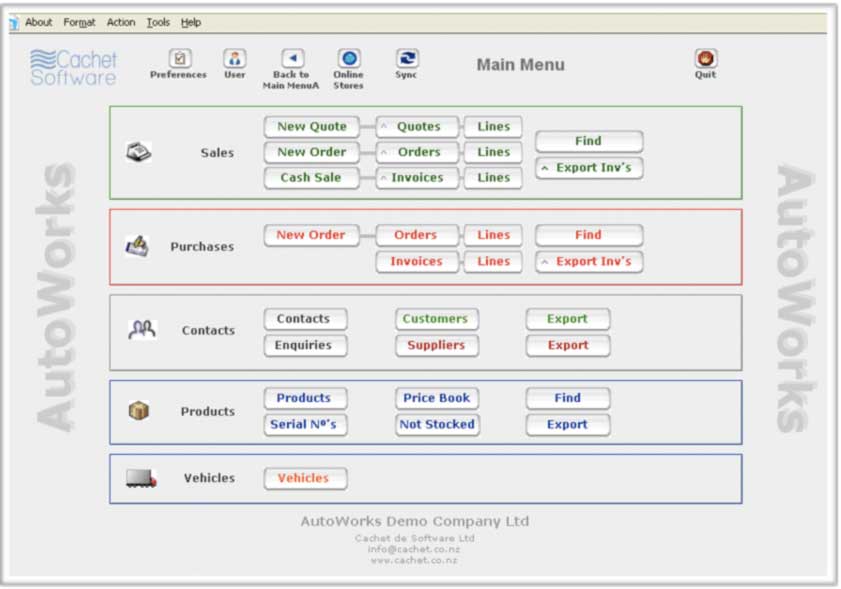Viewport: 841px width, 589px height.
Task: Click Find in the Products section
Action: tap(568, 398)
